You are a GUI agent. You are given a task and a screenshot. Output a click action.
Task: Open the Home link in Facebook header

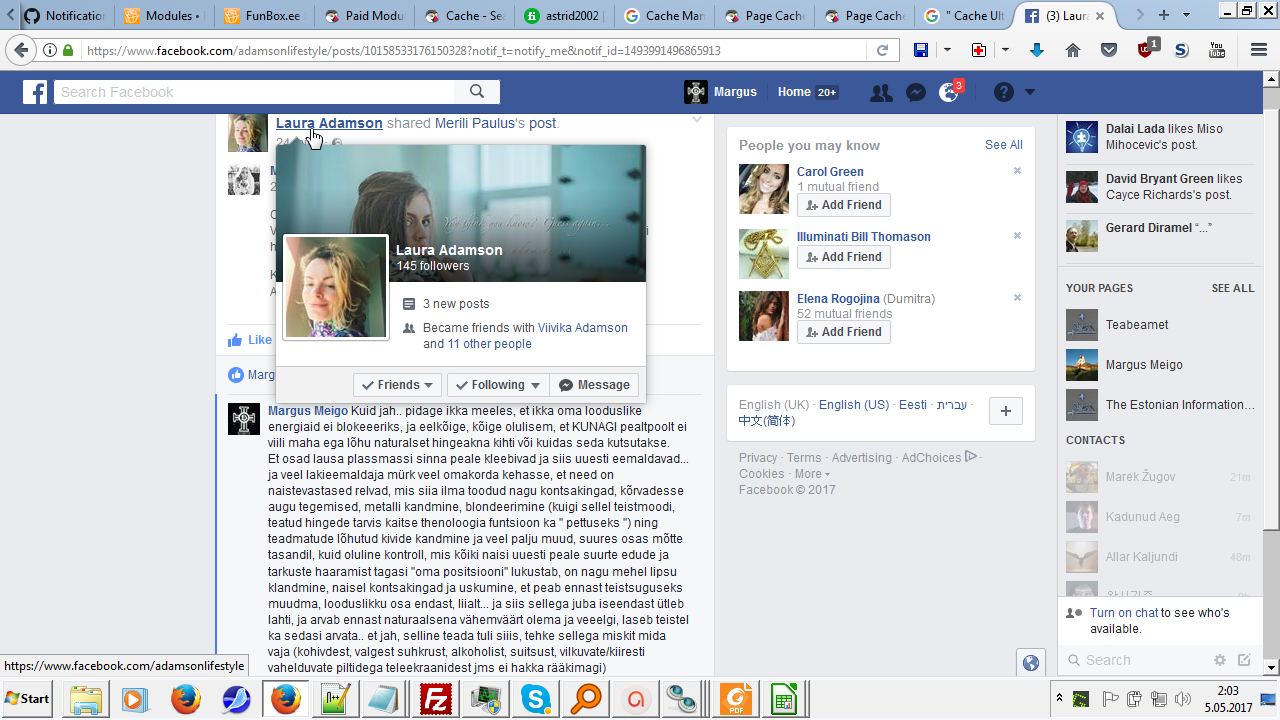(x=794, y=92)
